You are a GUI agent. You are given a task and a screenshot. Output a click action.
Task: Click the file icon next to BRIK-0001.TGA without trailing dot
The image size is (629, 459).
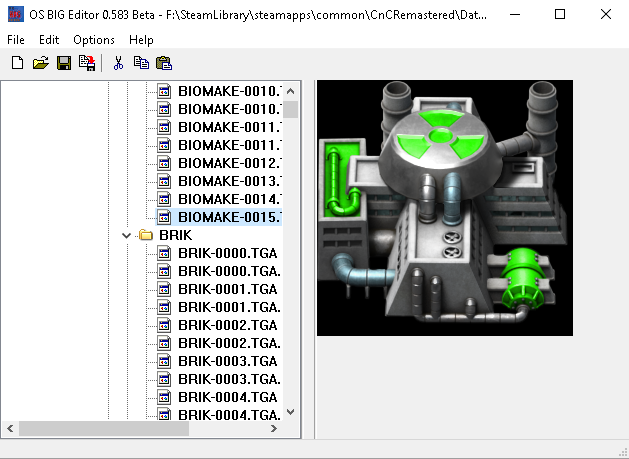(164, 289)
